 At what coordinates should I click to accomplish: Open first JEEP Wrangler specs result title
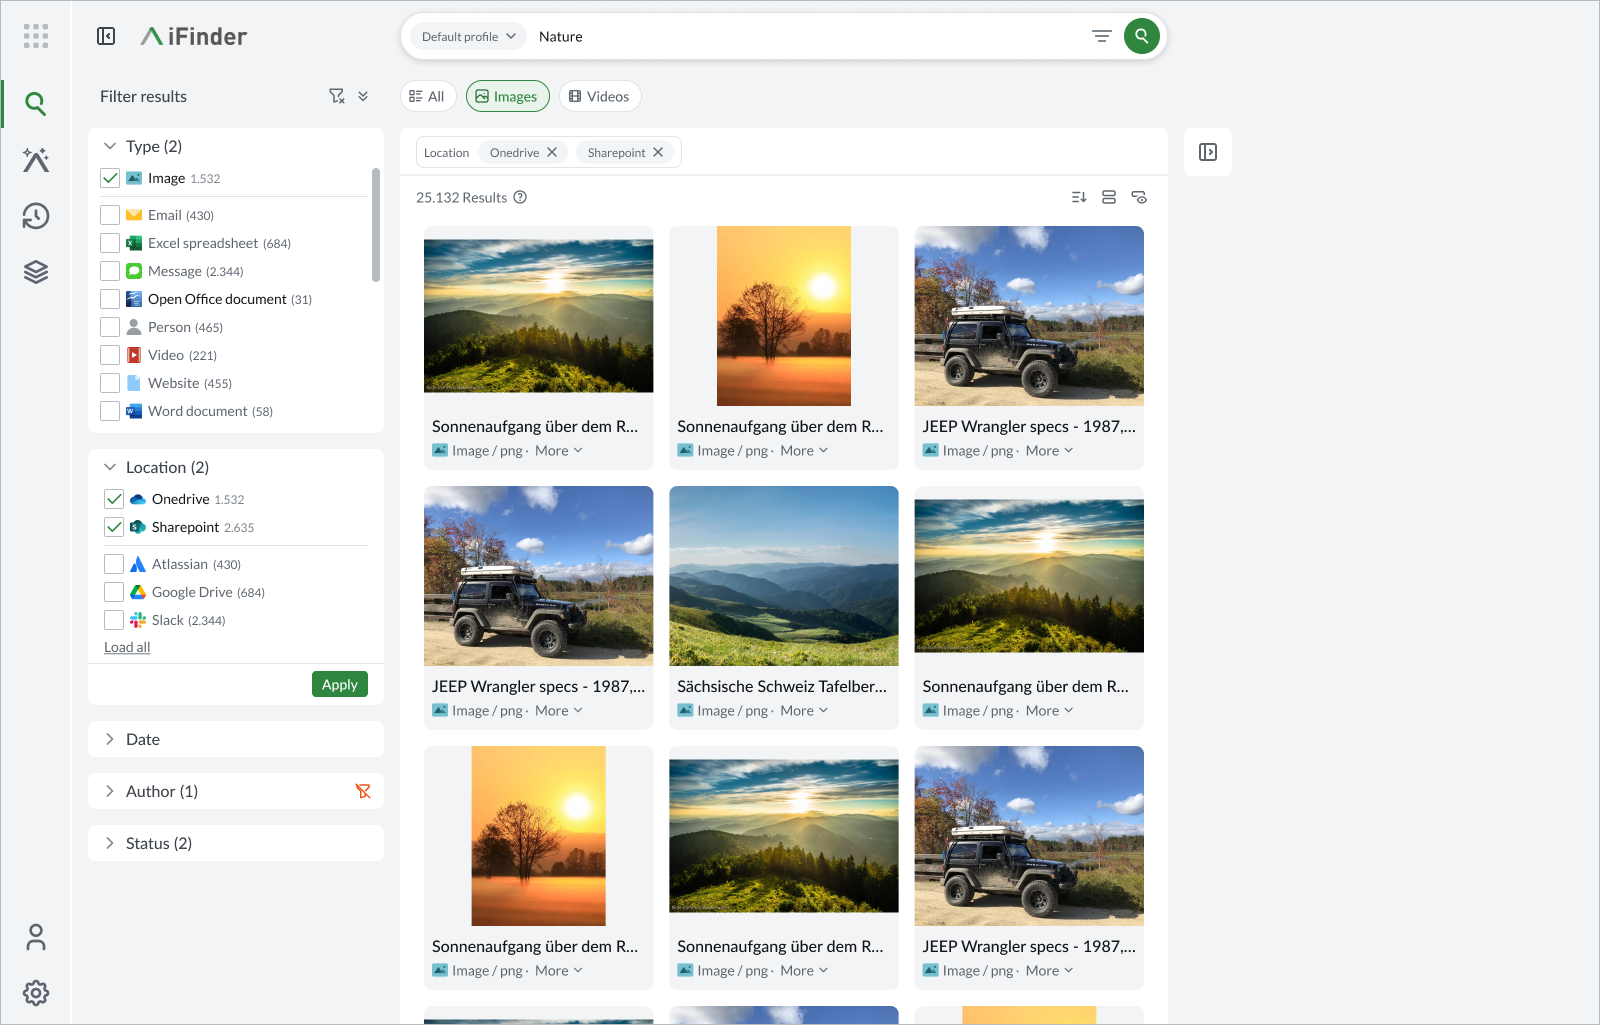pos(1029,426)
